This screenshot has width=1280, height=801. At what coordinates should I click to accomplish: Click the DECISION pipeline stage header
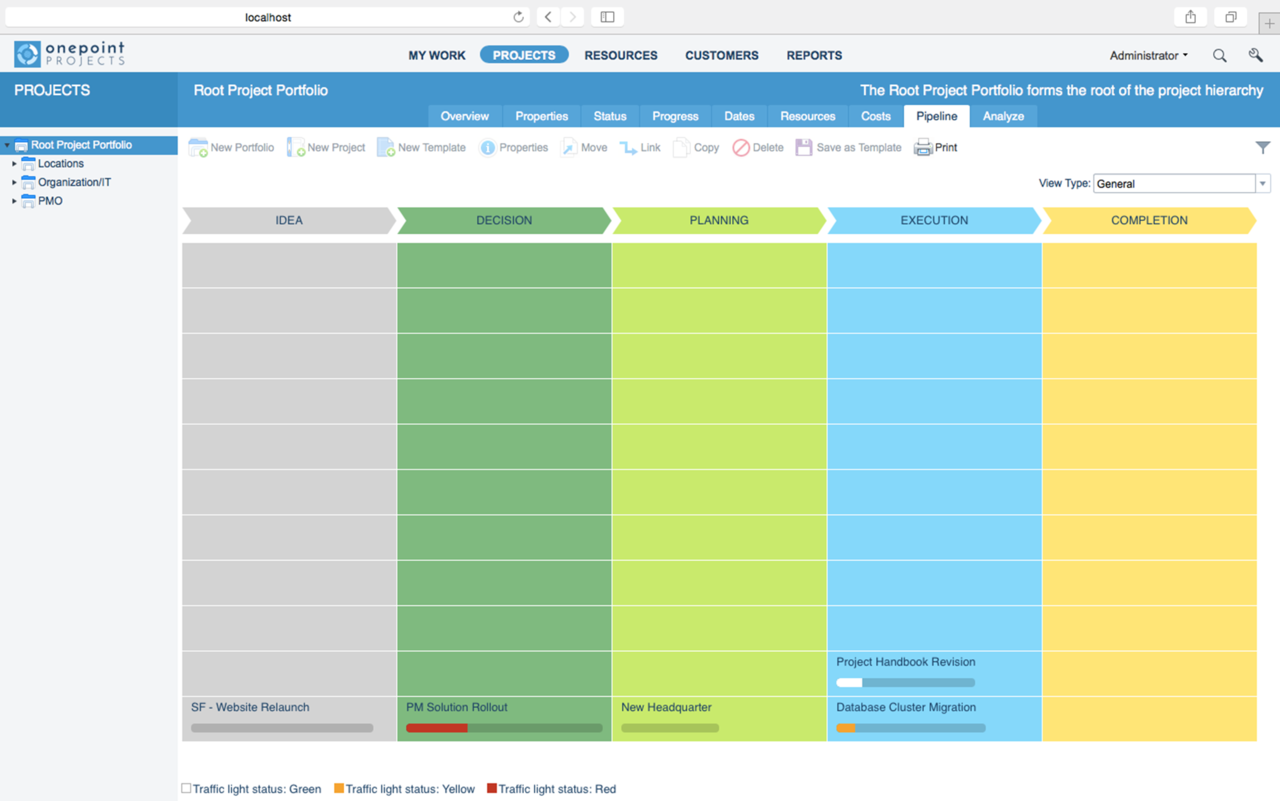click(x=504, y=220)
